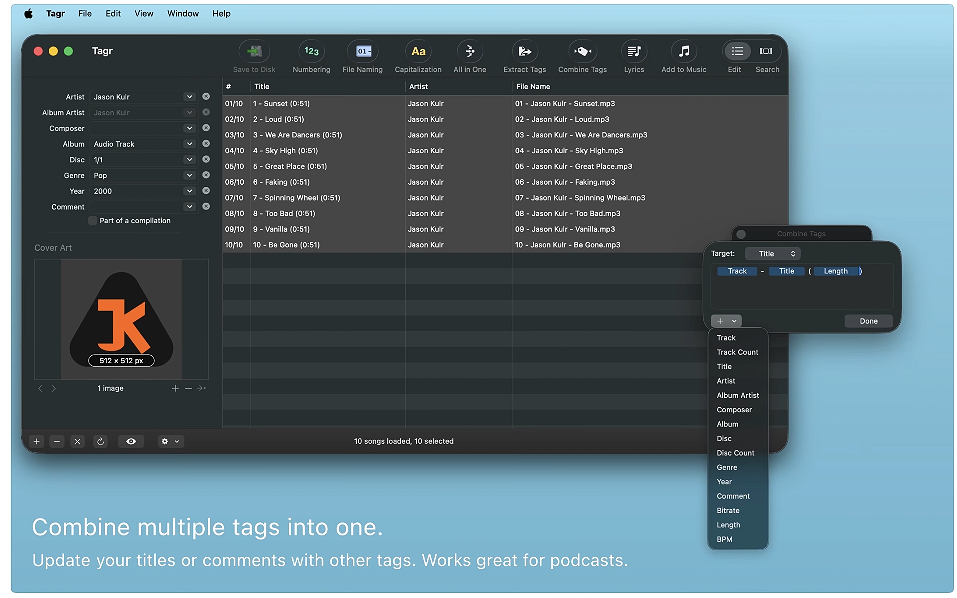Remove the cover art image
This screenshot has height=598, width=957.
(188, 388)
